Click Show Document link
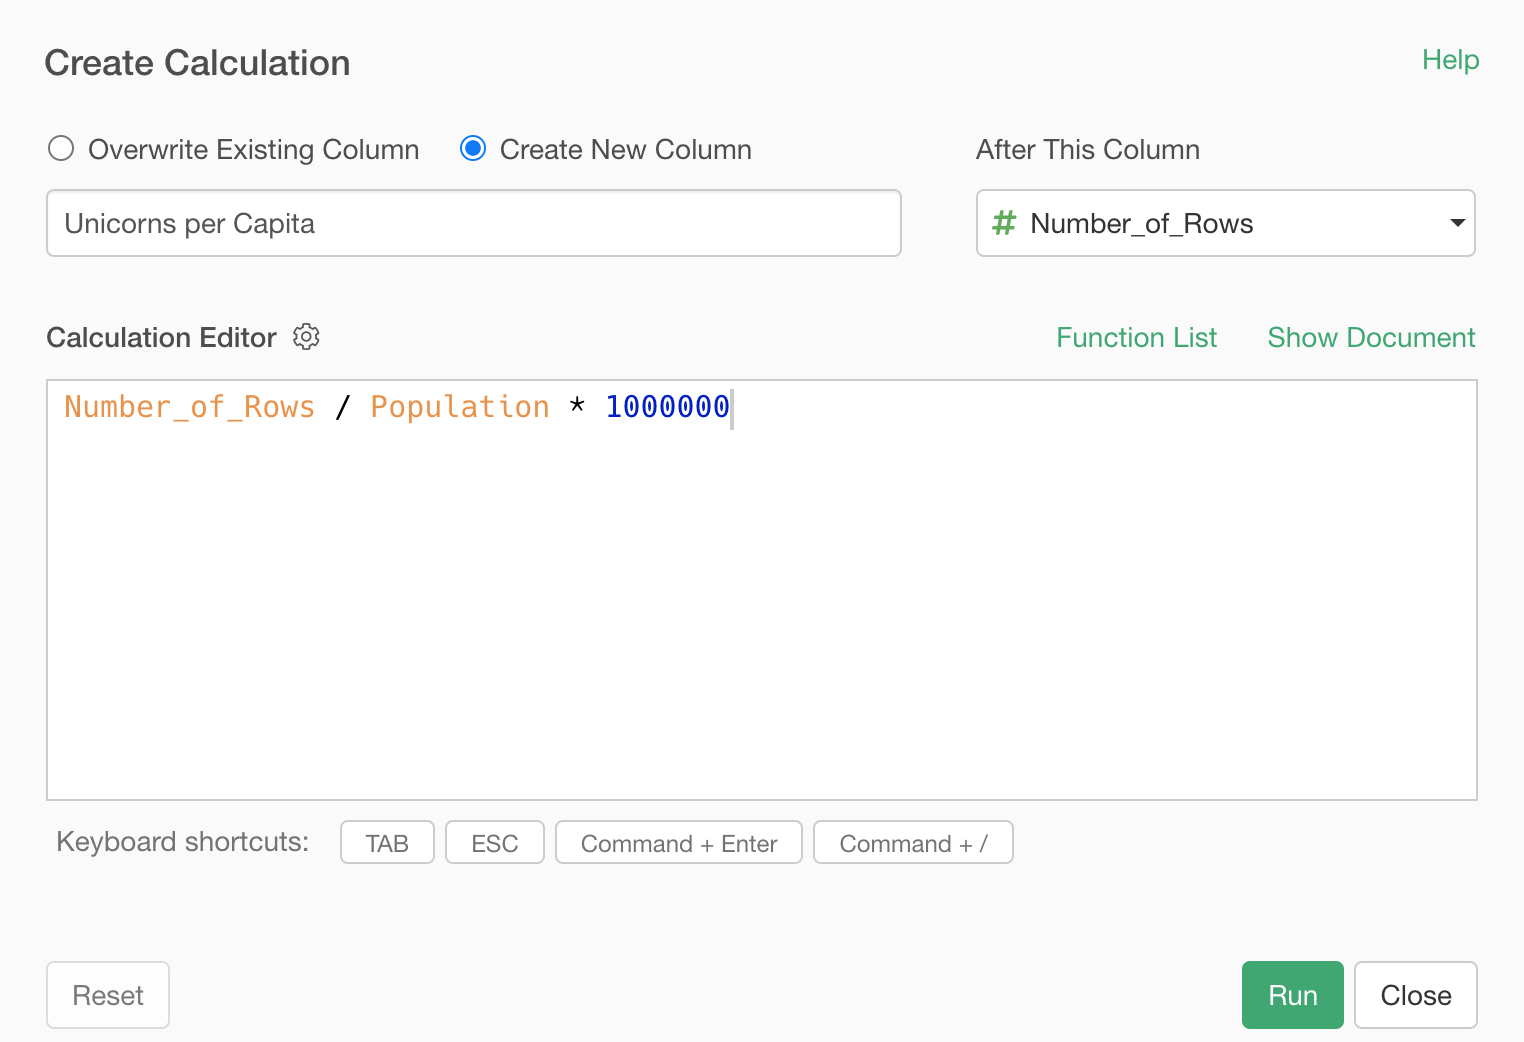The width and height of the screenshot is (1524, 1042). coord(1370,338)
